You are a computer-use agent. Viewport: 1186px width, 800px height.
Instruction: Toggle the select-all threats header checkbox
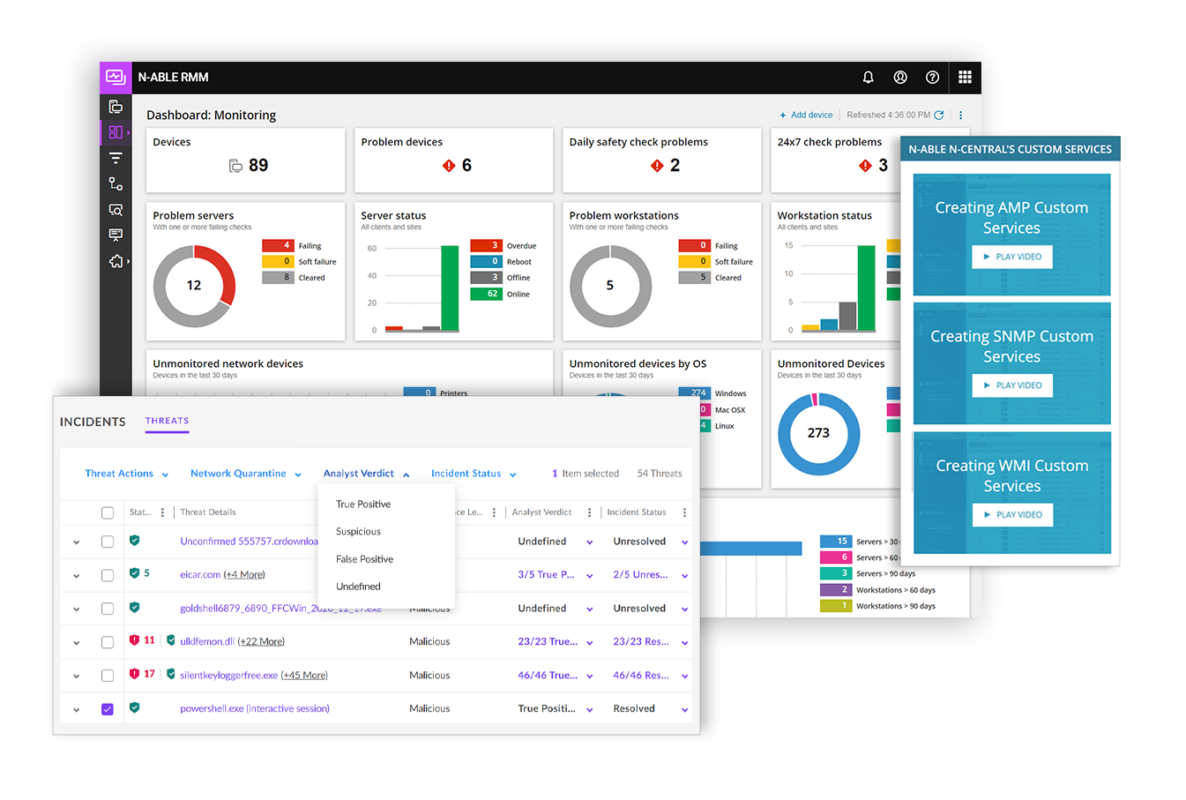click(107, 513)
